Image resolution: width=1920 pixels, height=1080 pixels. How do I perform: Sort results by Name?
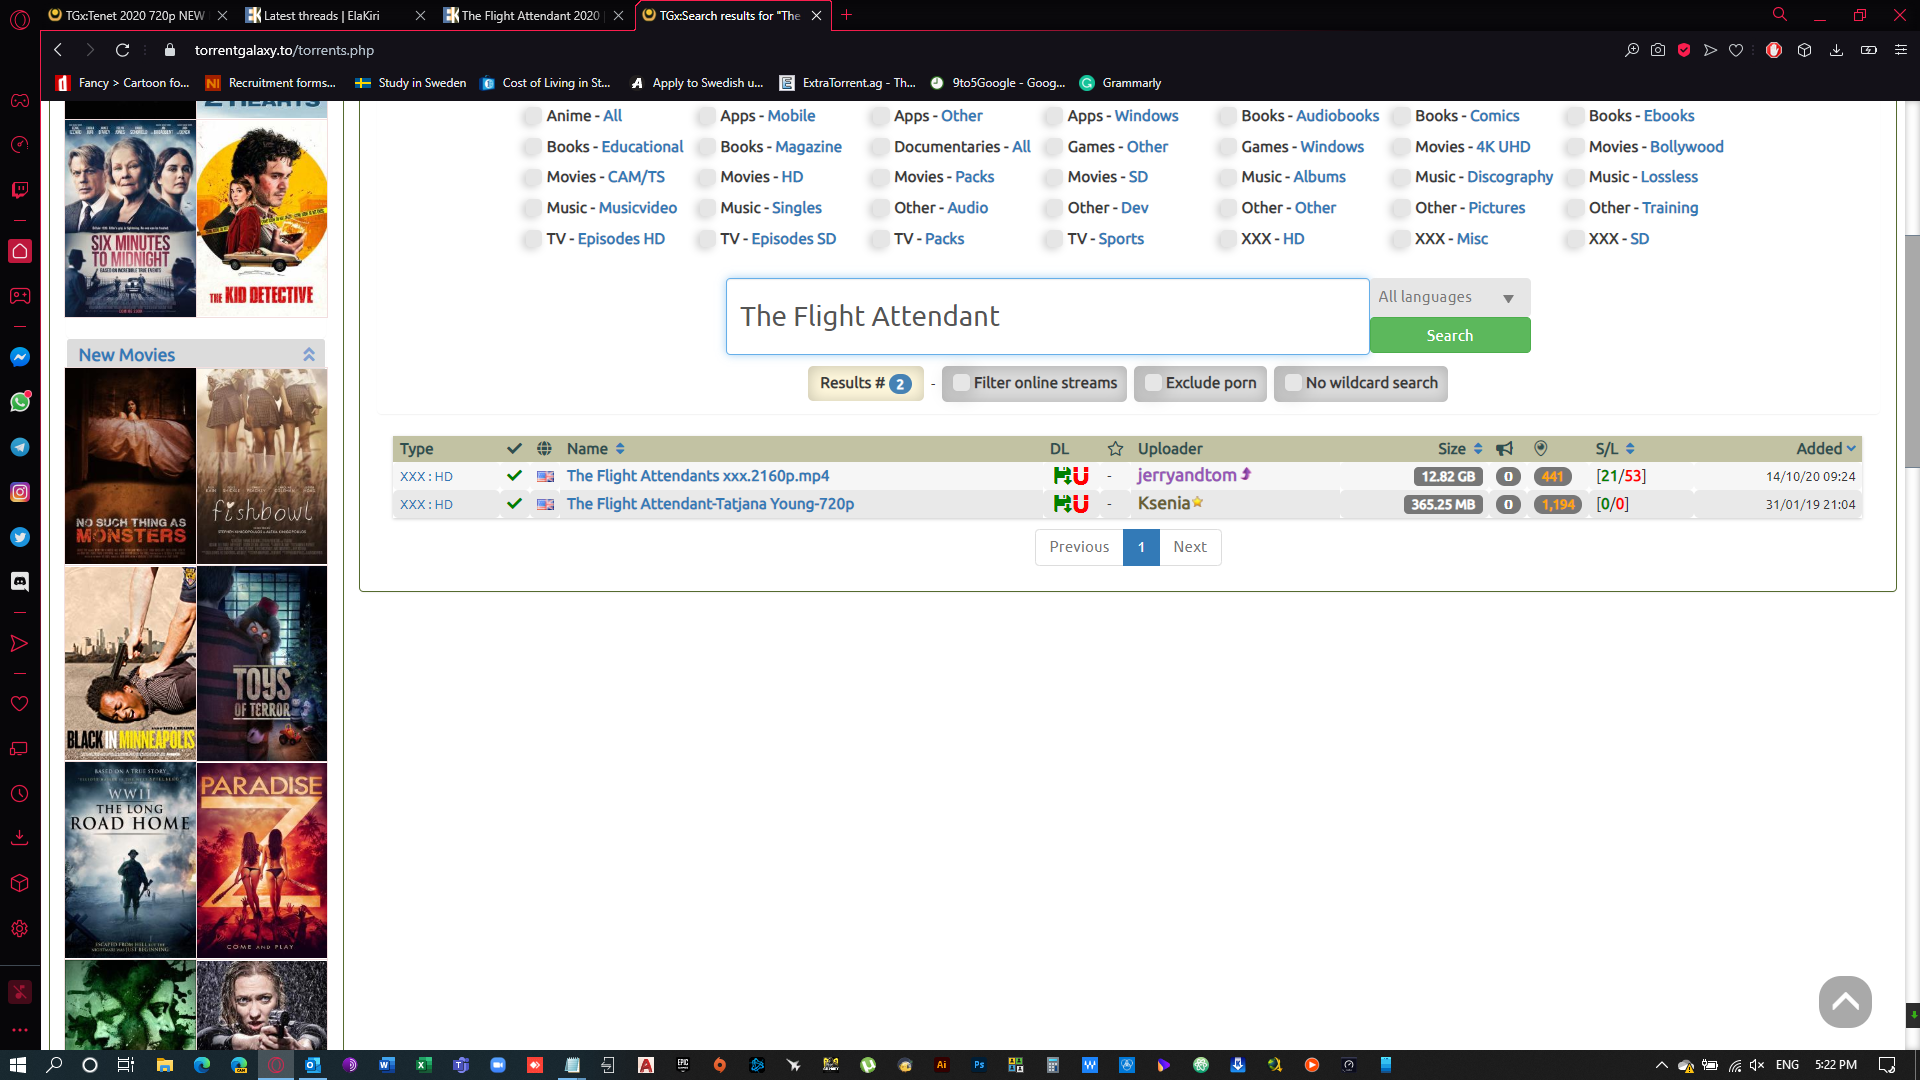(x=596, y=449)
